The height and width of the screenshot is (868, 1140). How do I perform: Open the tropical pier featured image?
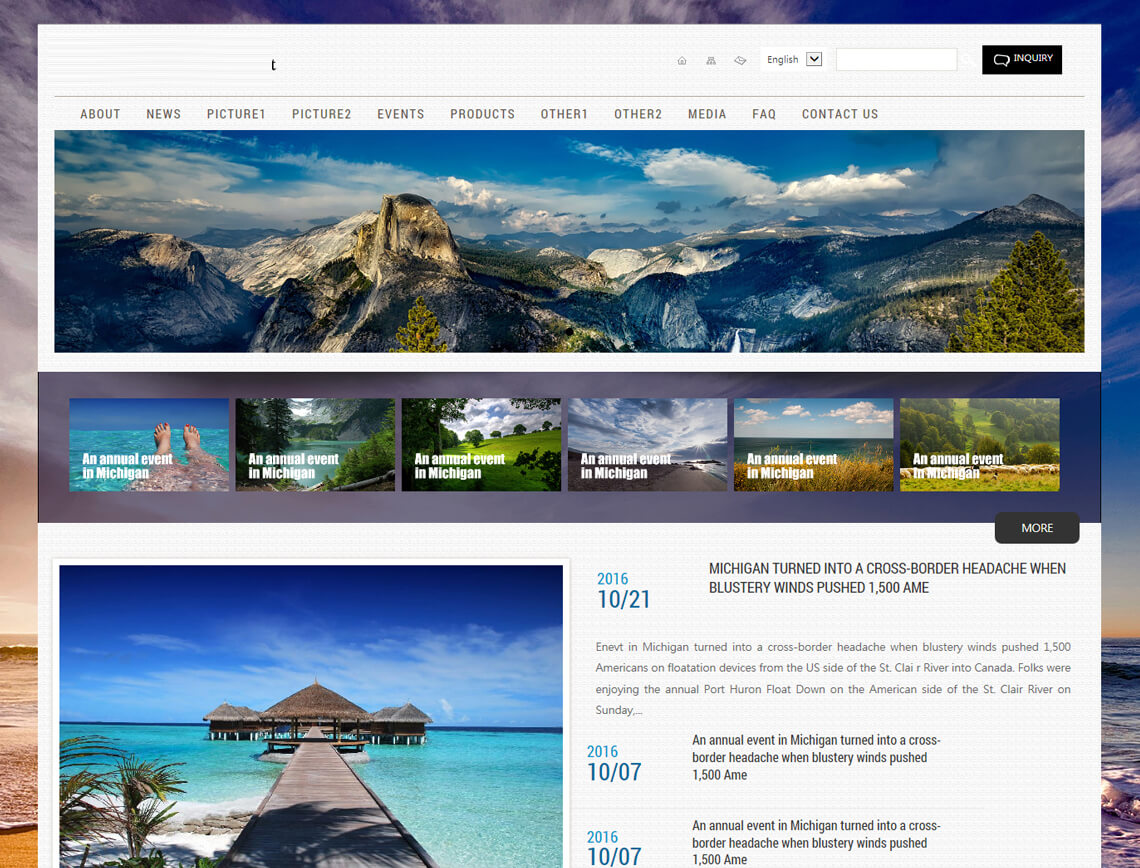point(311,716)
